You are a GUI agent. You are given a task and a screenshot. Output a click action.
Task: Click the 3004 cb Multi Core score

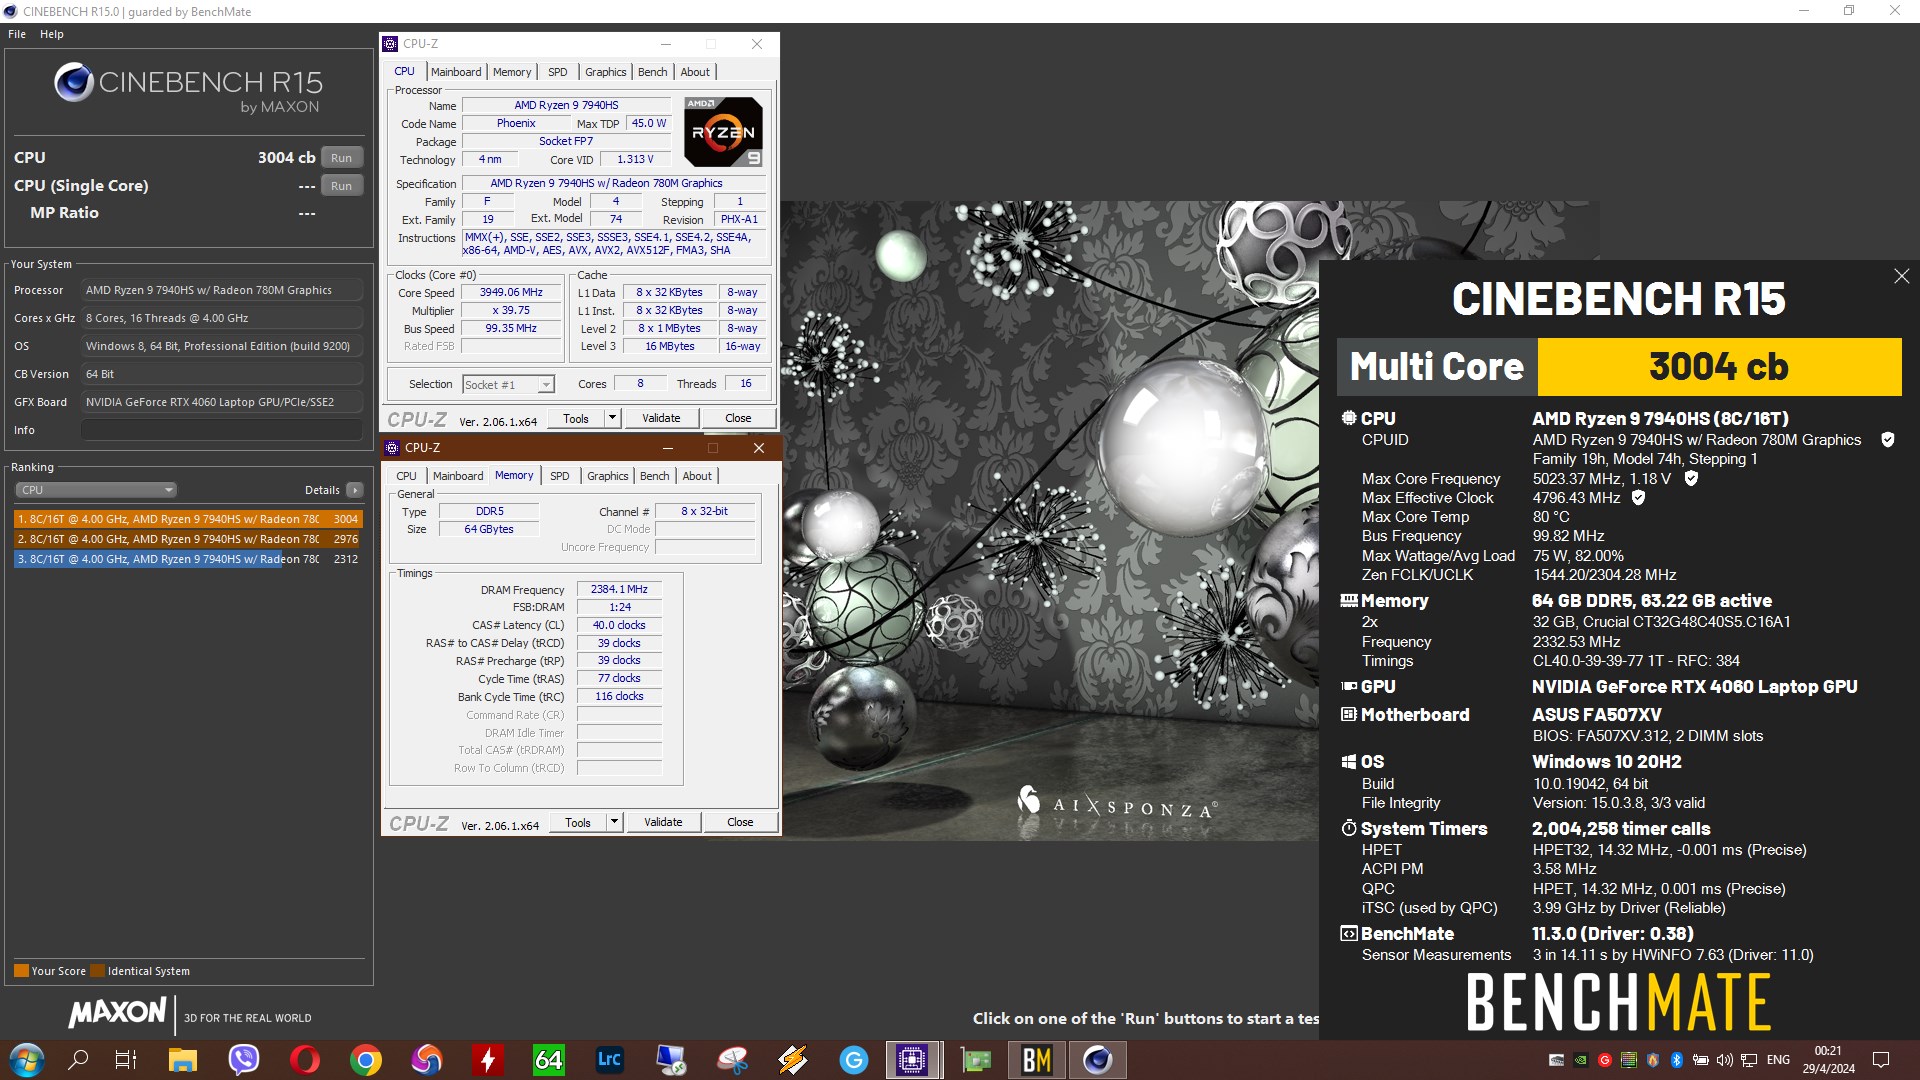[x=1719, y=367]
